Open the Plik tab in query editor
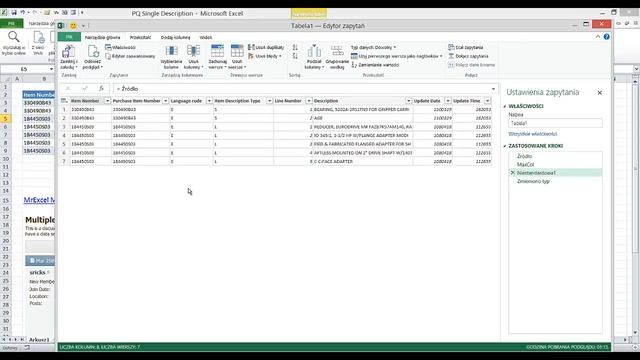The width and height of the screenshot is (640, 360). [x=69, y=37]
